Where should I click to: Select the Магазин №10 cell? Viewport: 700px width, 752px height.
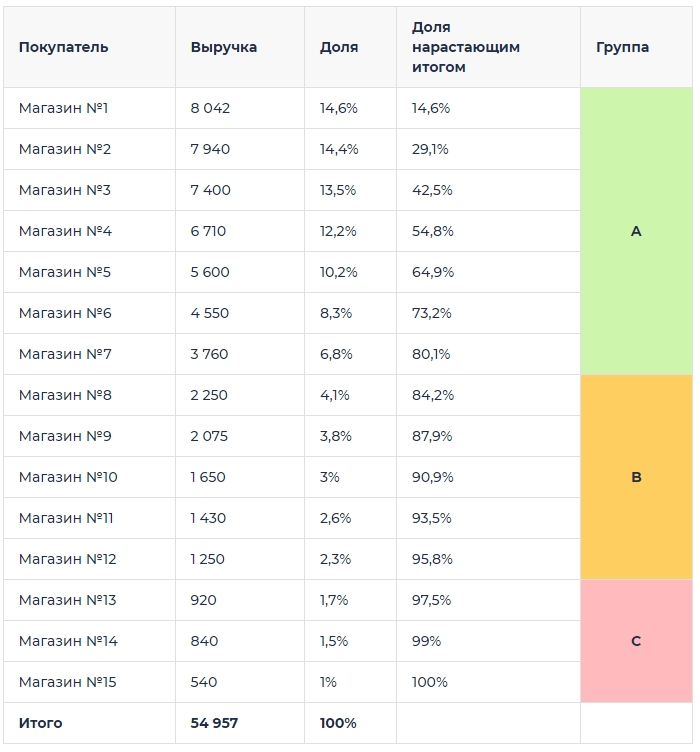[x=89, y=477]
